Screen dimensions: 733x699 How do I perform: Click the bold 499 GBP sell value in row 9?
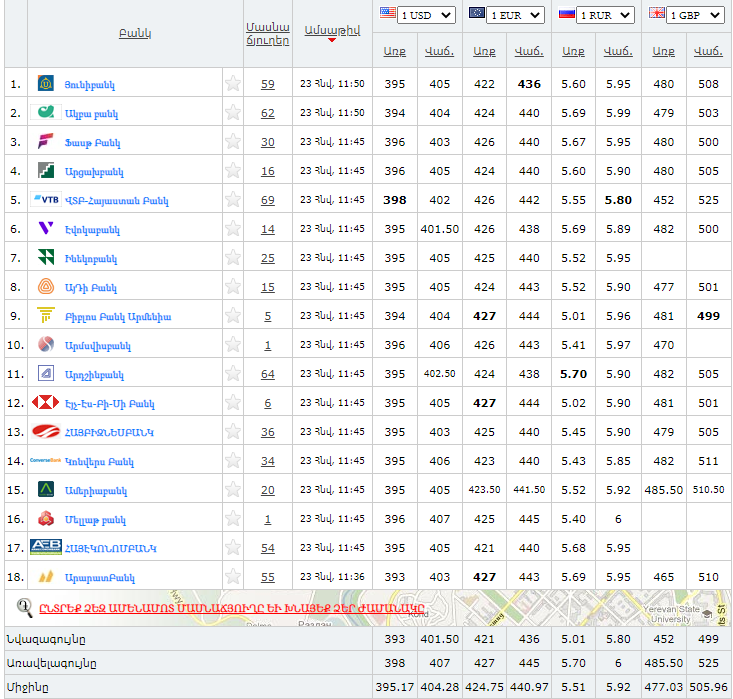pos(708,316)
